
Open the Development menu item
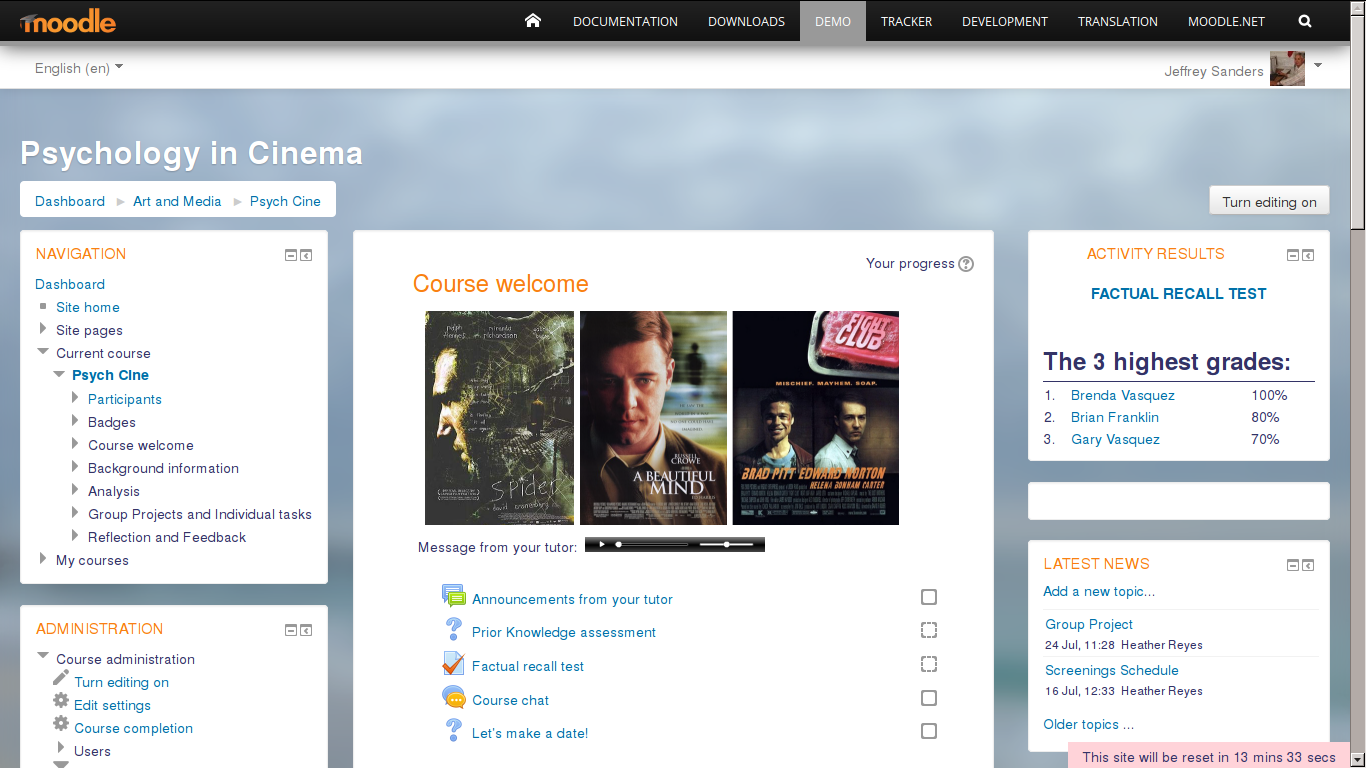coord(1005,21)
